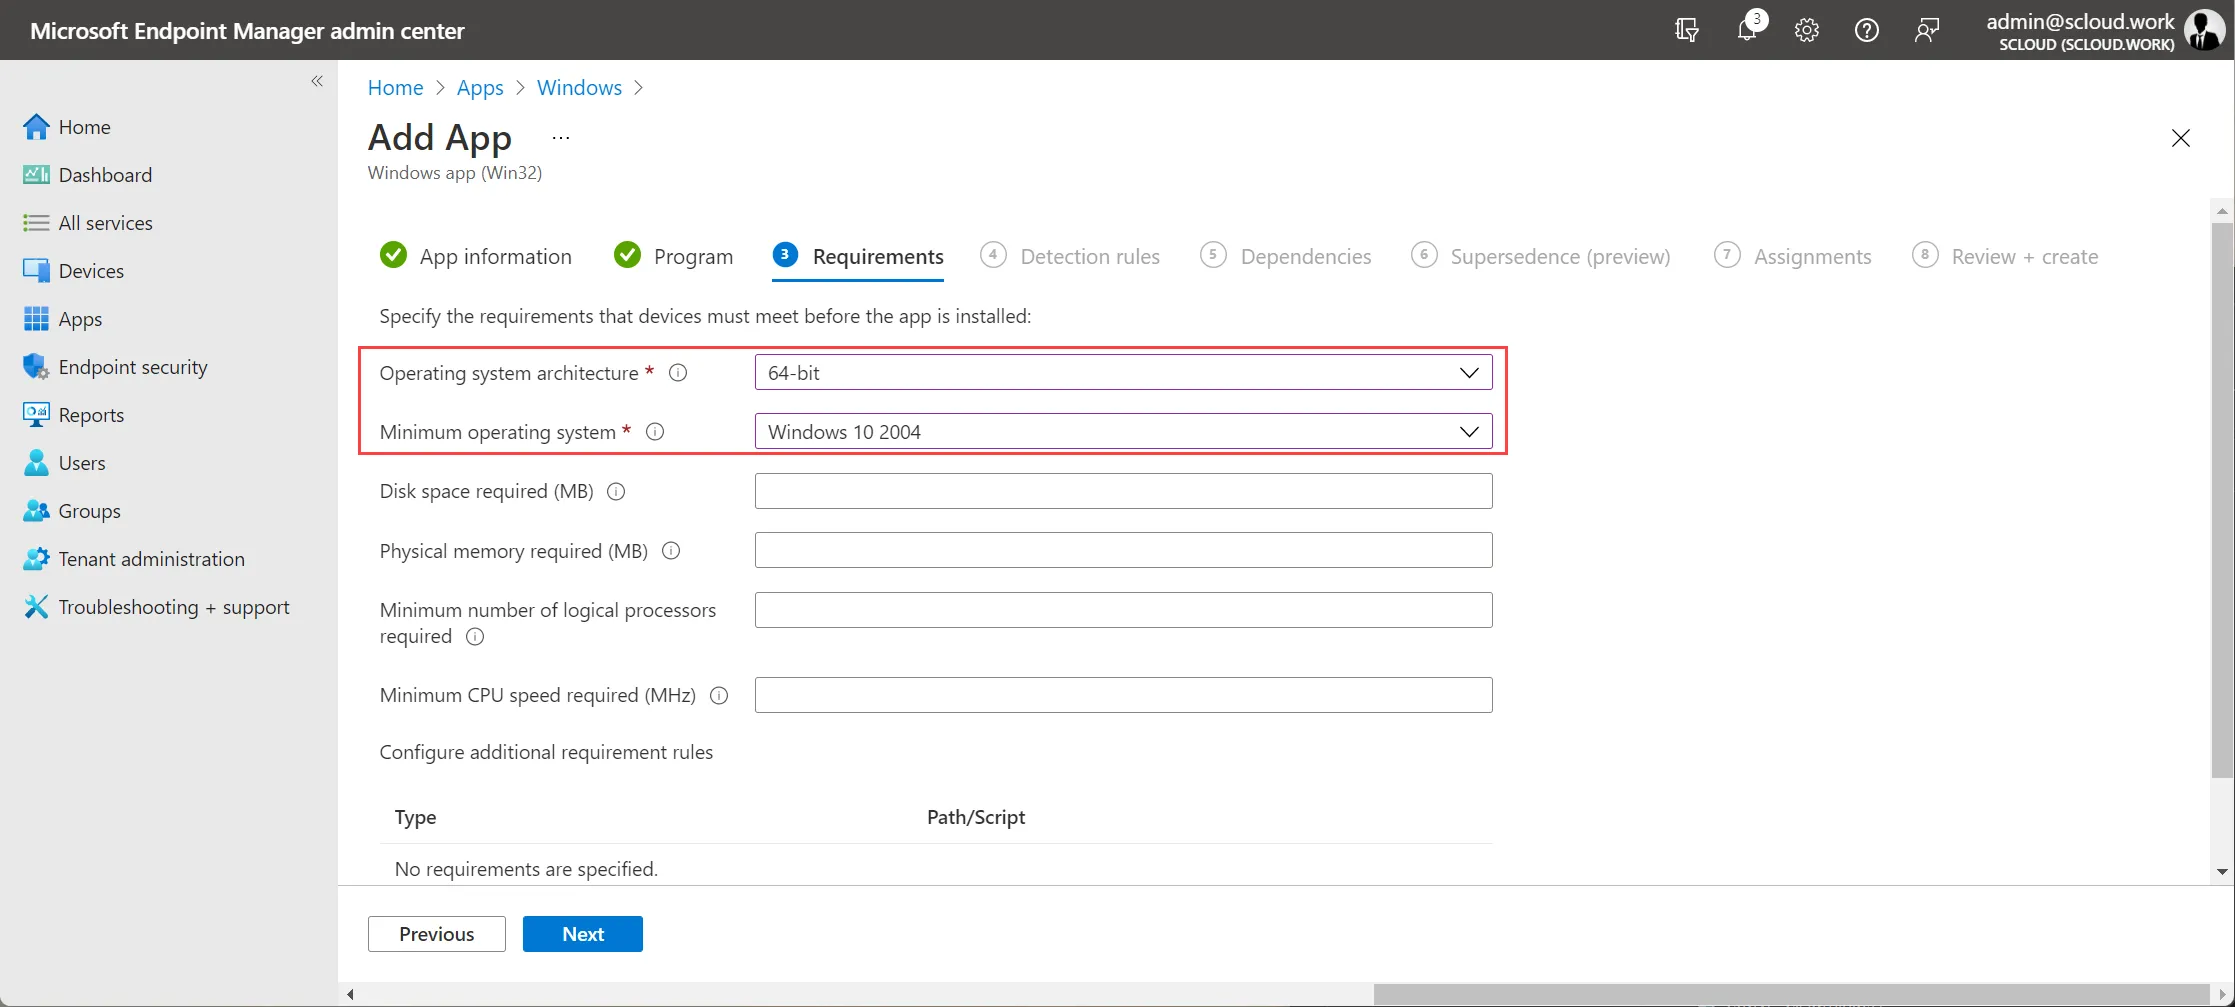Close the Add App blade
Image resolution: width=2235 pixels, height=1007 pixels.
[2181, 138]
